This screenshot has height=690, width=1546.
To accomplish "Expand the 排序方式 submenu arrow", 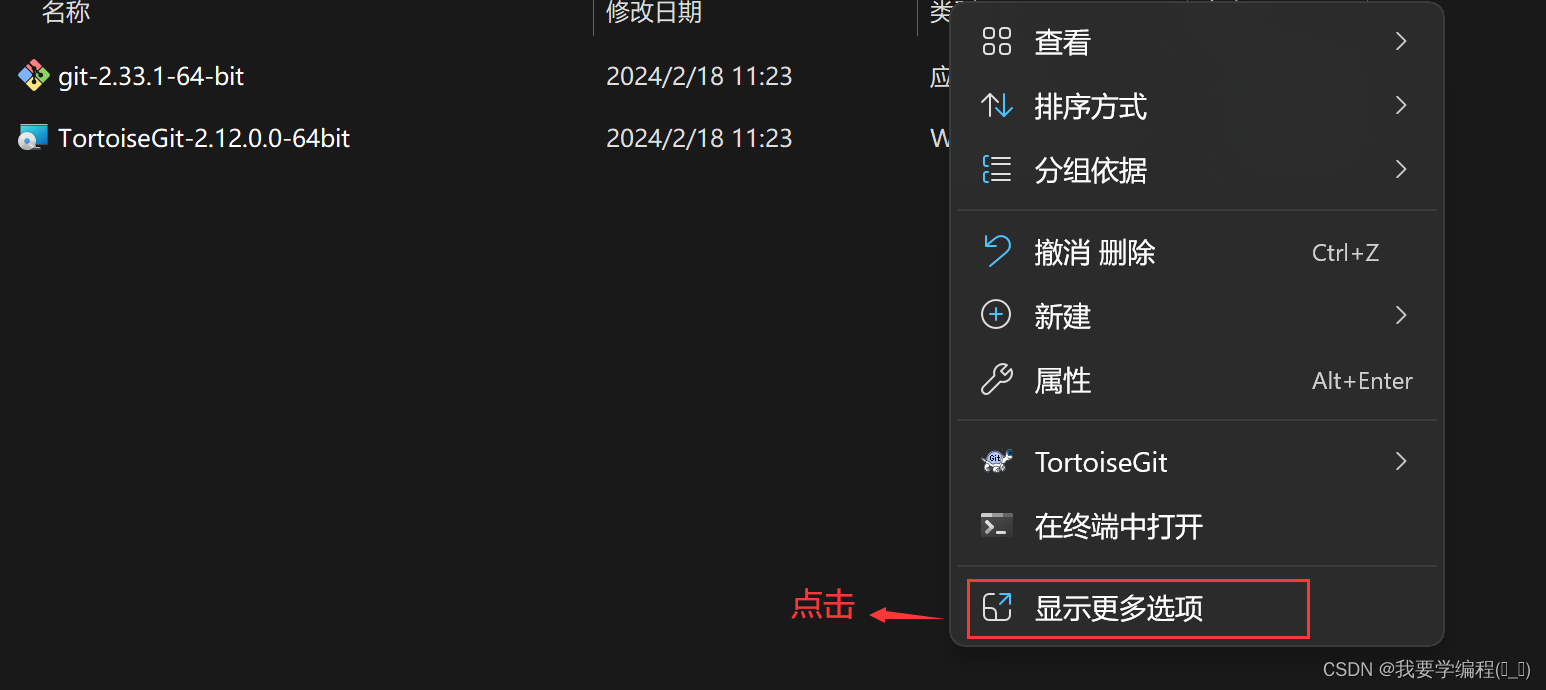I will tap(1401, 105).
